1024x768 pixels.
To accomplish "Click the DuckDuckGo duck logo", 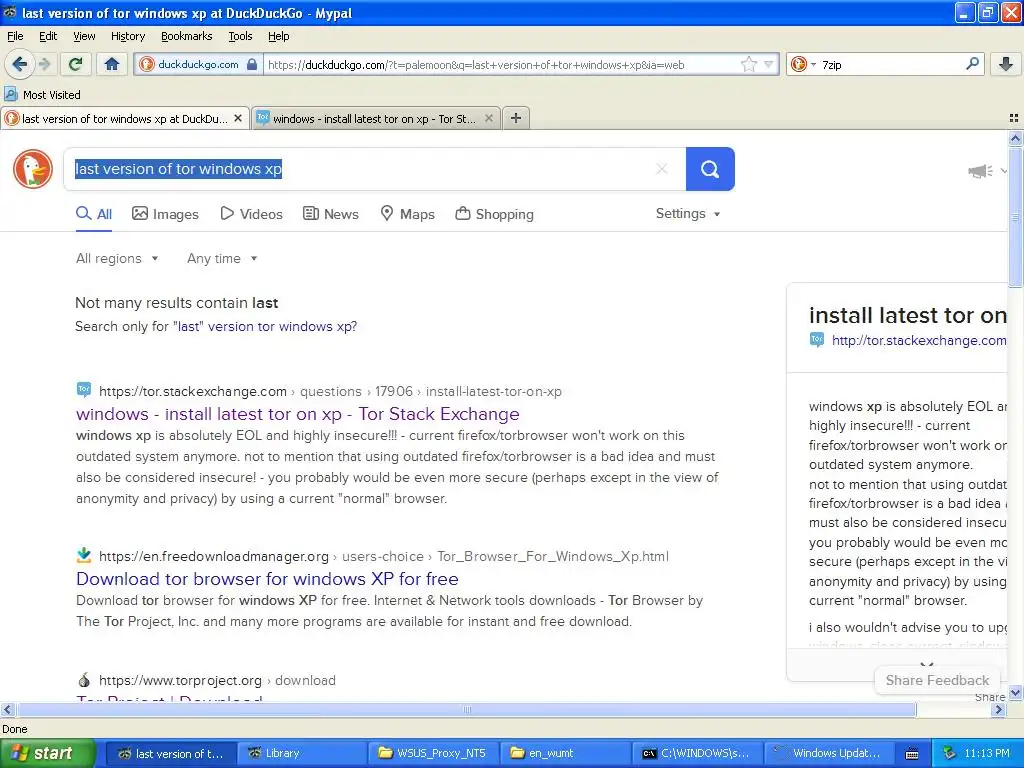I will click(33, 169).
